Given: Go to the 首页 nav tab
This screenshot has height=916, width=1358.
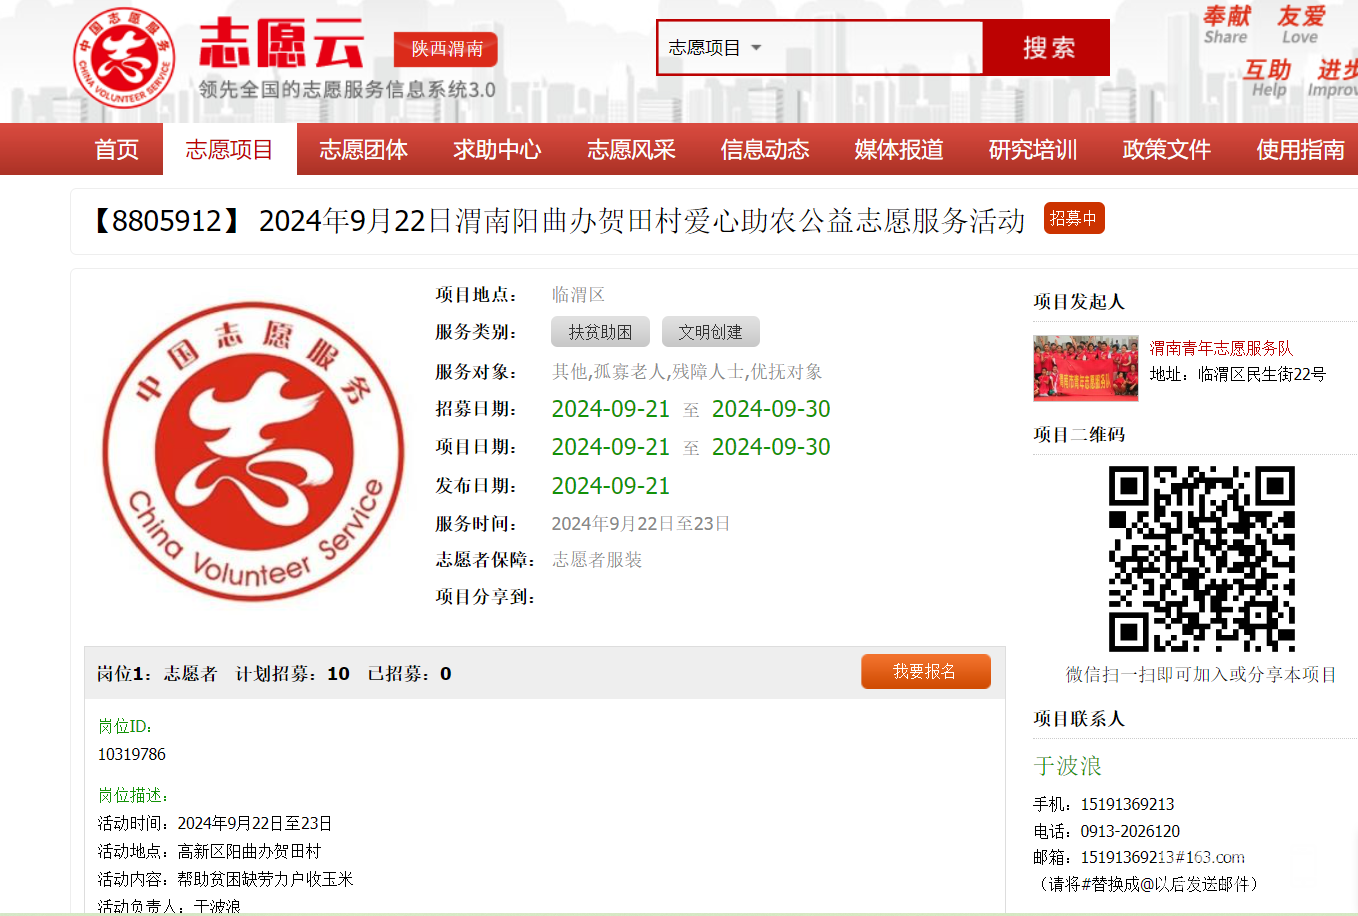Looking at the screenshot, I should click(x=117, y=150).
